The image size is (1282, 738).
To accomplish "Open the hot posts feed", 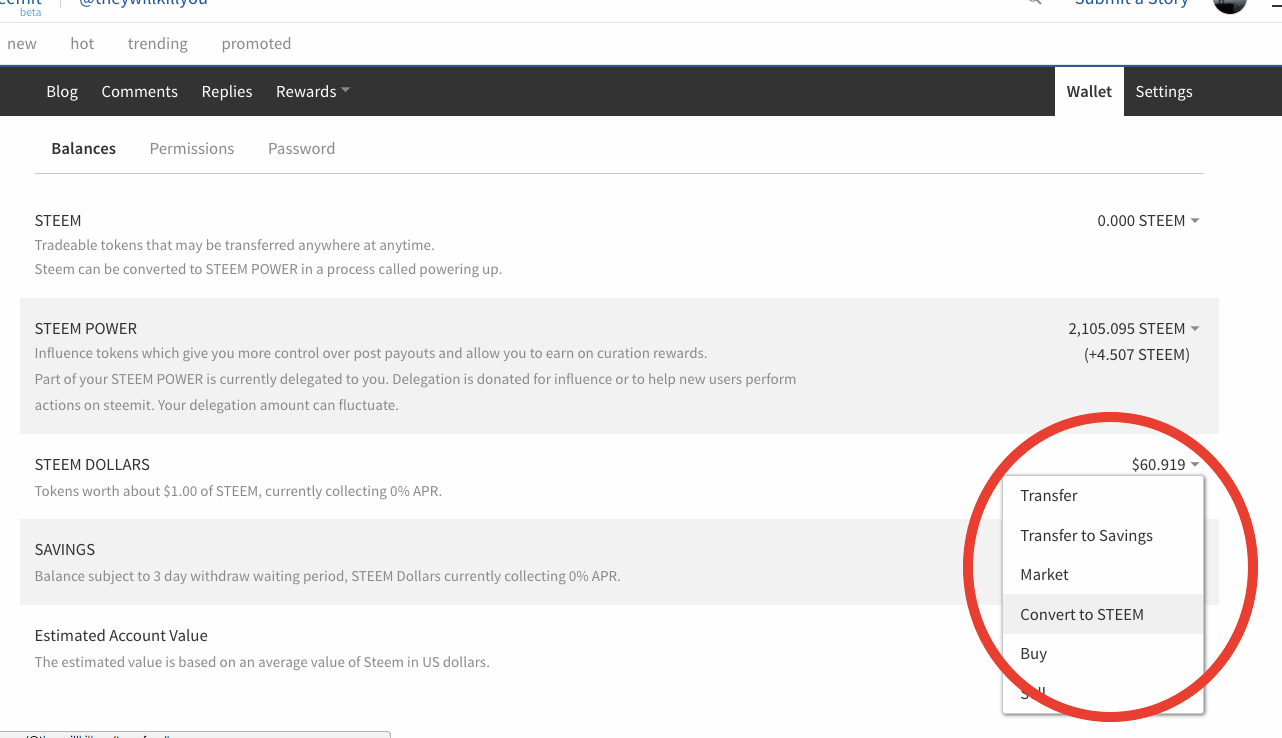I will coord(82,44).
